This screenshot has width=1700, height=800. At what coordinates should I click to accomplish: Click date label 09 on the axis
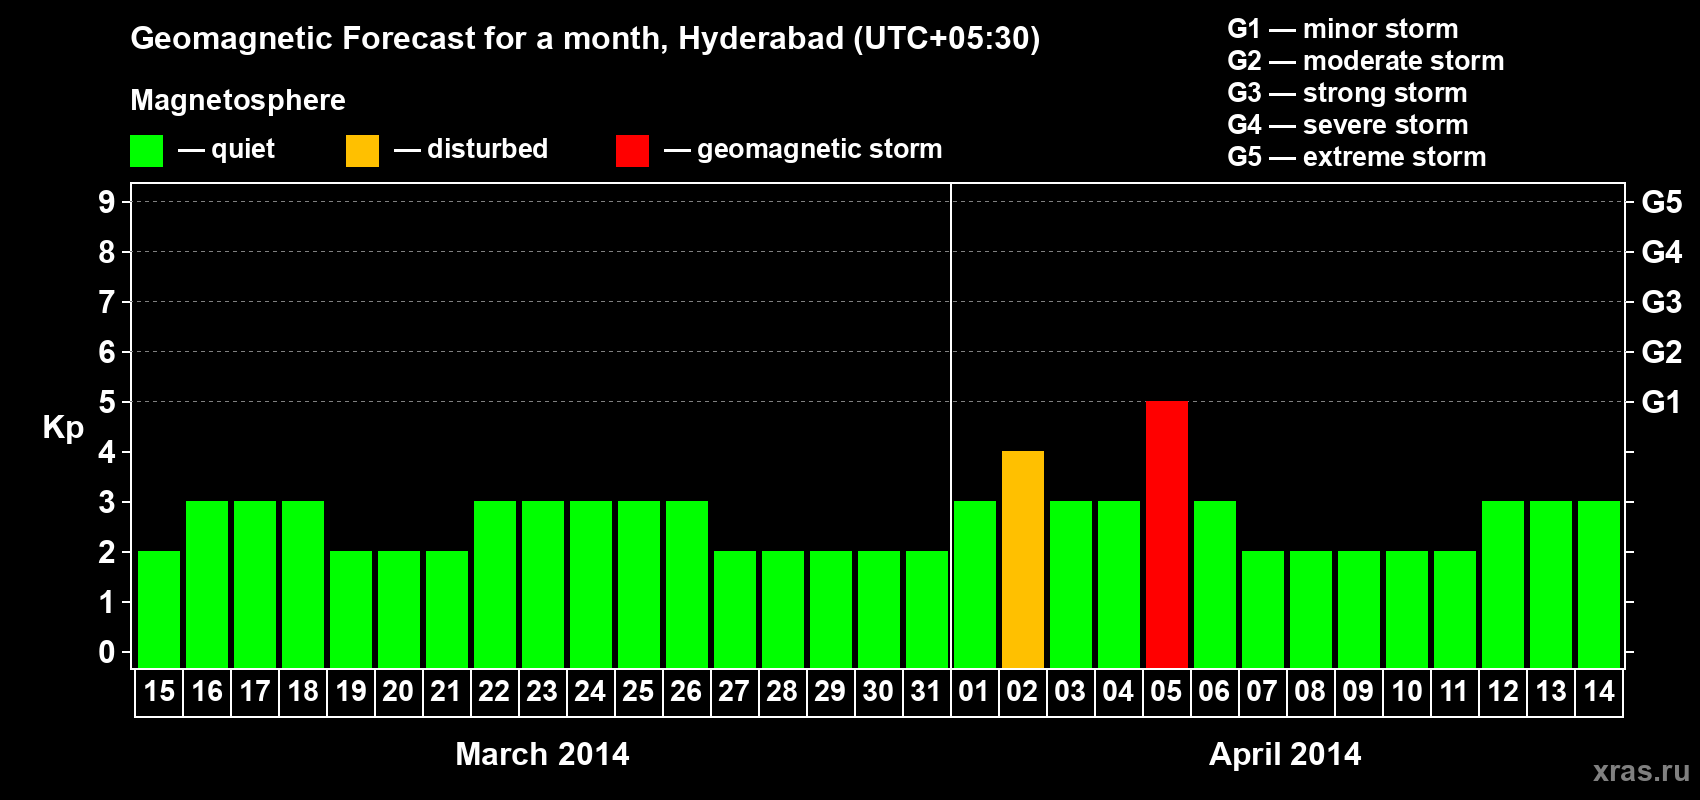[x=1358, y=692]
